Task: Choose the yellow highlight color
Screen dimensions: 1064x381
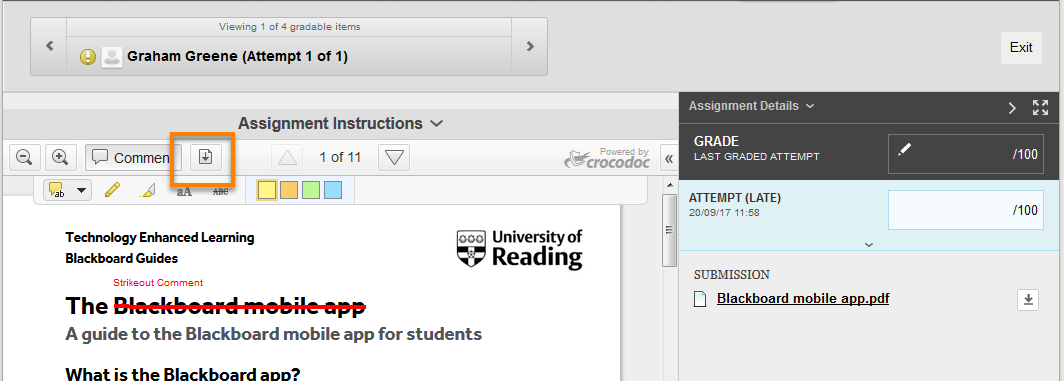Action: pos(267,191)
